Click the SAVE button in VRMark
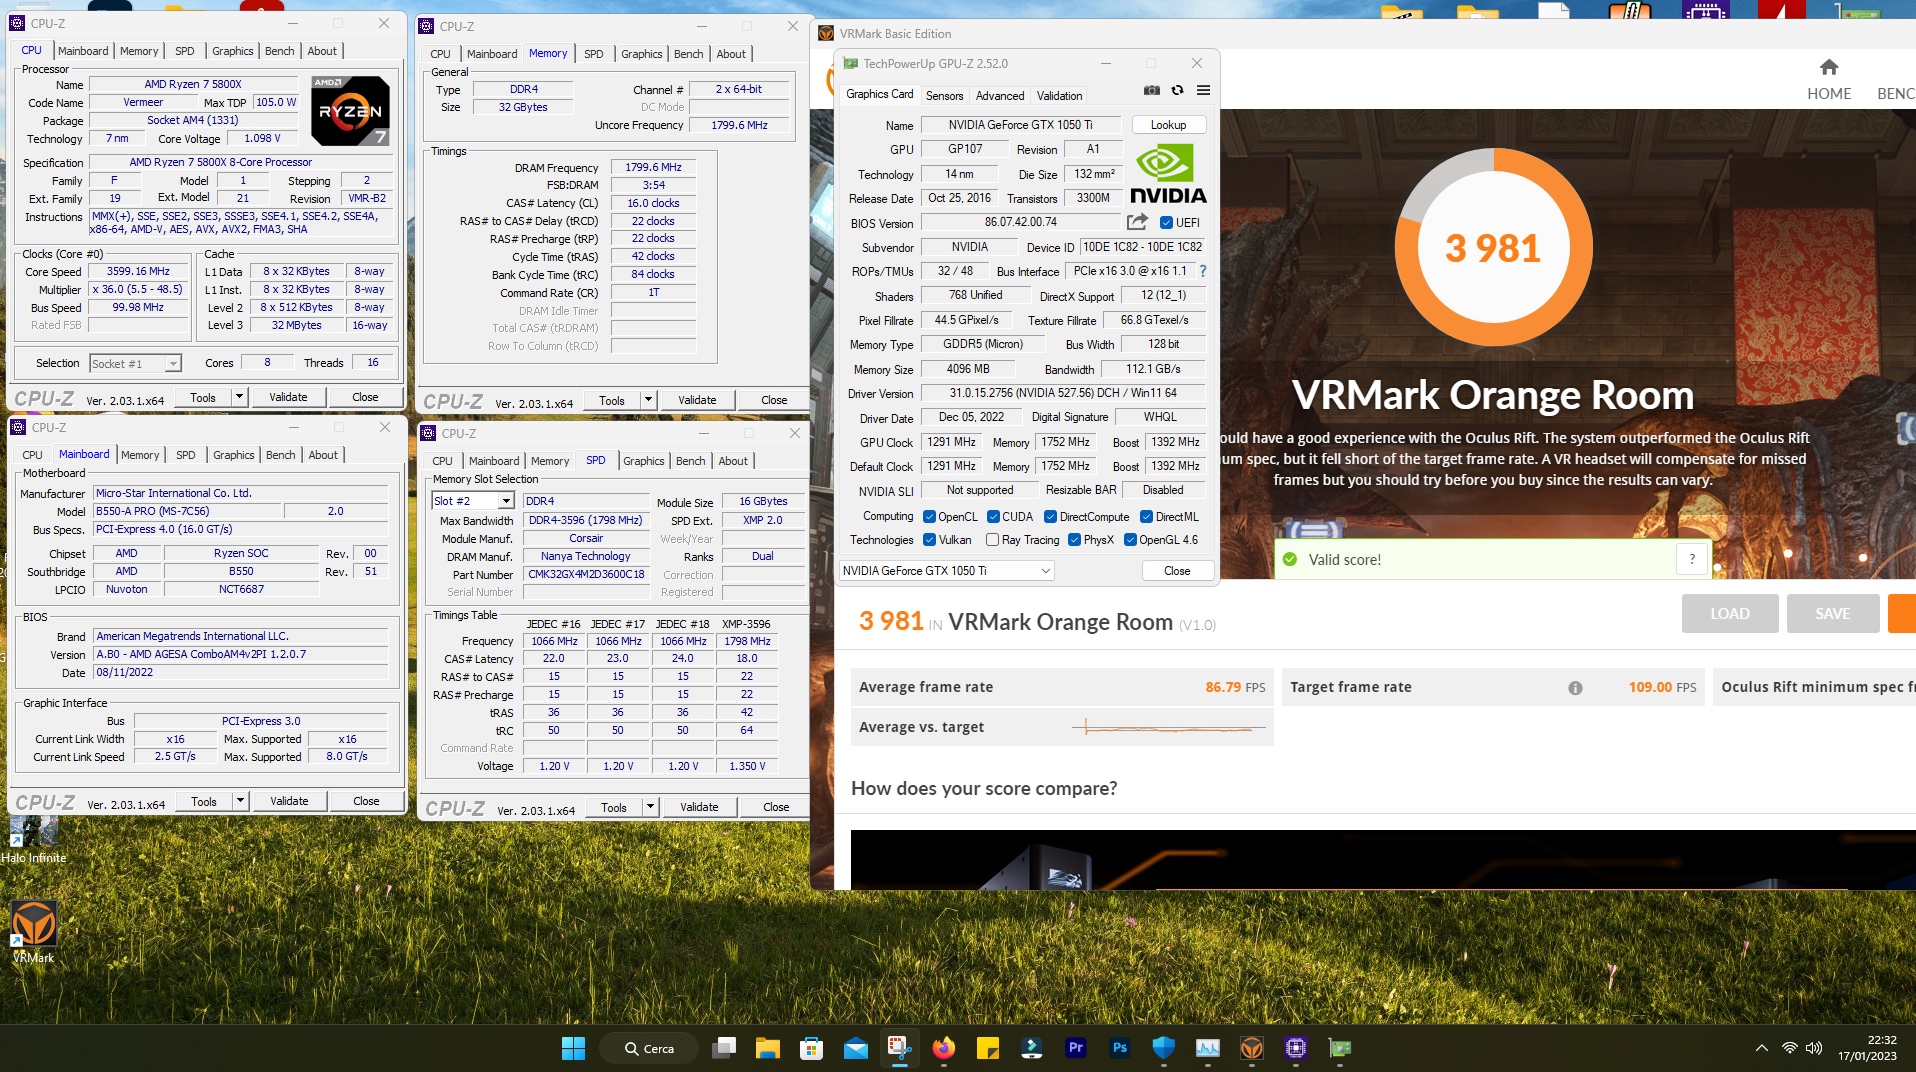Viewport: 1916px width, 1072px height. 1833,614
